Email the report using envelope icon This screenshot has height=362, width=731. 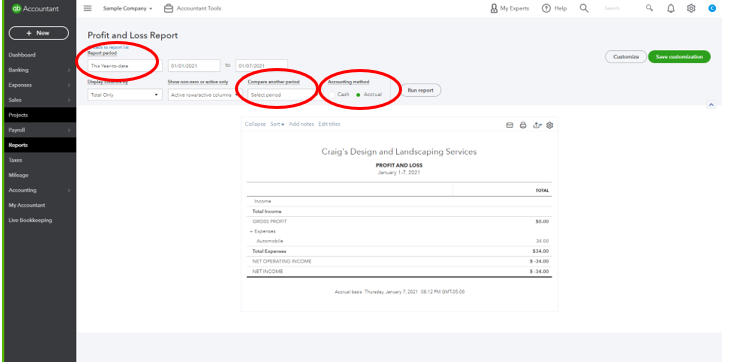click(510, 125)
